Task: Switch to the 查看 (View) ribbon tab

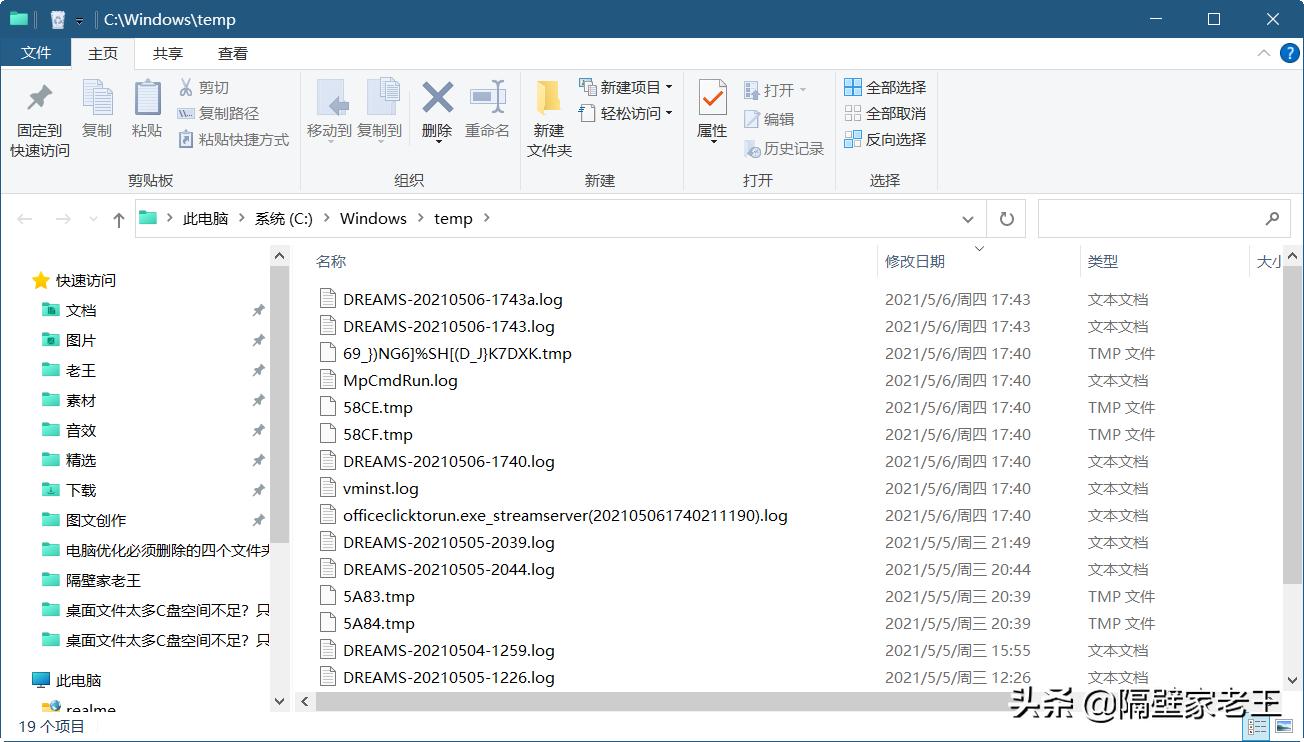Action: 232,53
